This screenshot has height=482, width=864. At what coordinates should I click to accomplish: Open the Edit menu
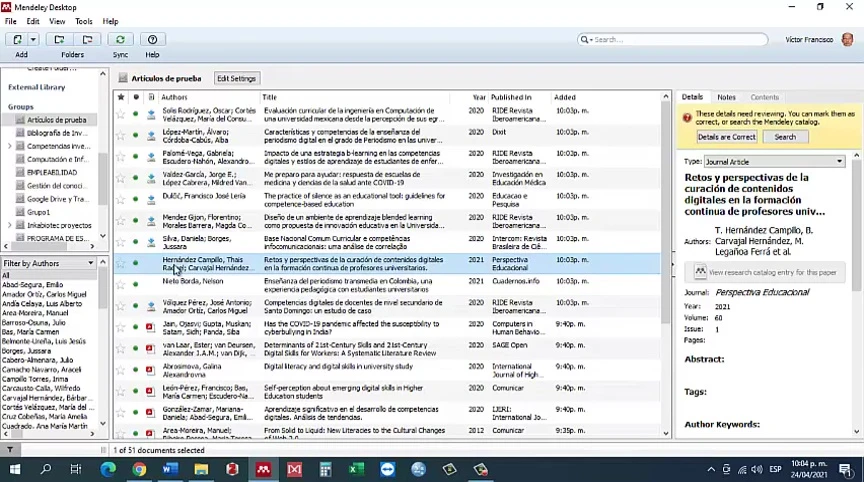pos(33,21)
